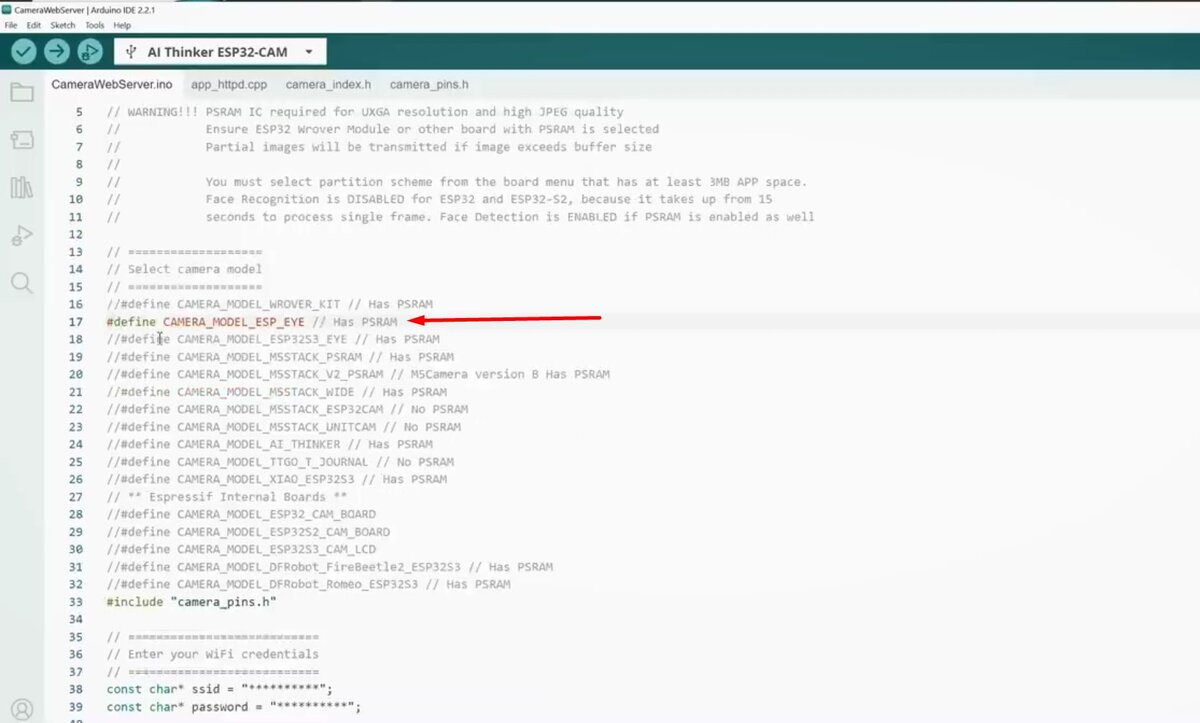Viewport: 1200px width, 723px height.
Task: Switch to the camera_index.h tab
Action: (x=328, y=85)
